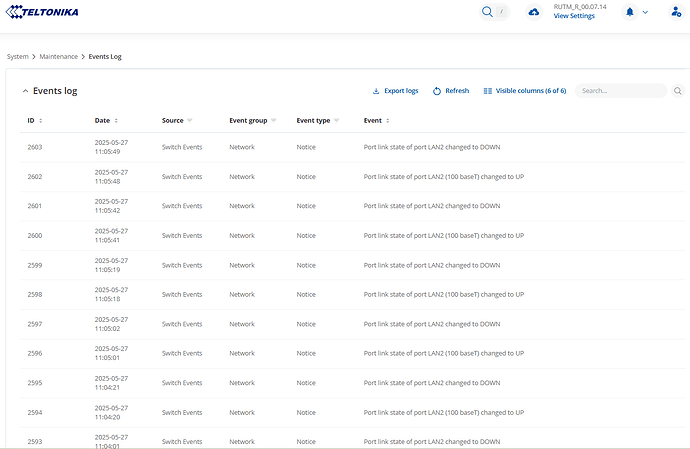Click the Refresh button label
This screenshot has height=449, width=690.
pos(457,91)
